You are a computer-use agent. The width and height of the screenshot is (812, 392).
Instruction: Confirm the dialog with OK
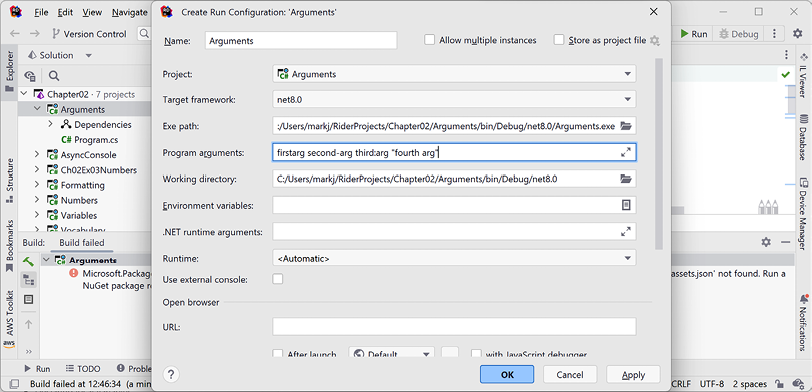[x=507, y=374]
